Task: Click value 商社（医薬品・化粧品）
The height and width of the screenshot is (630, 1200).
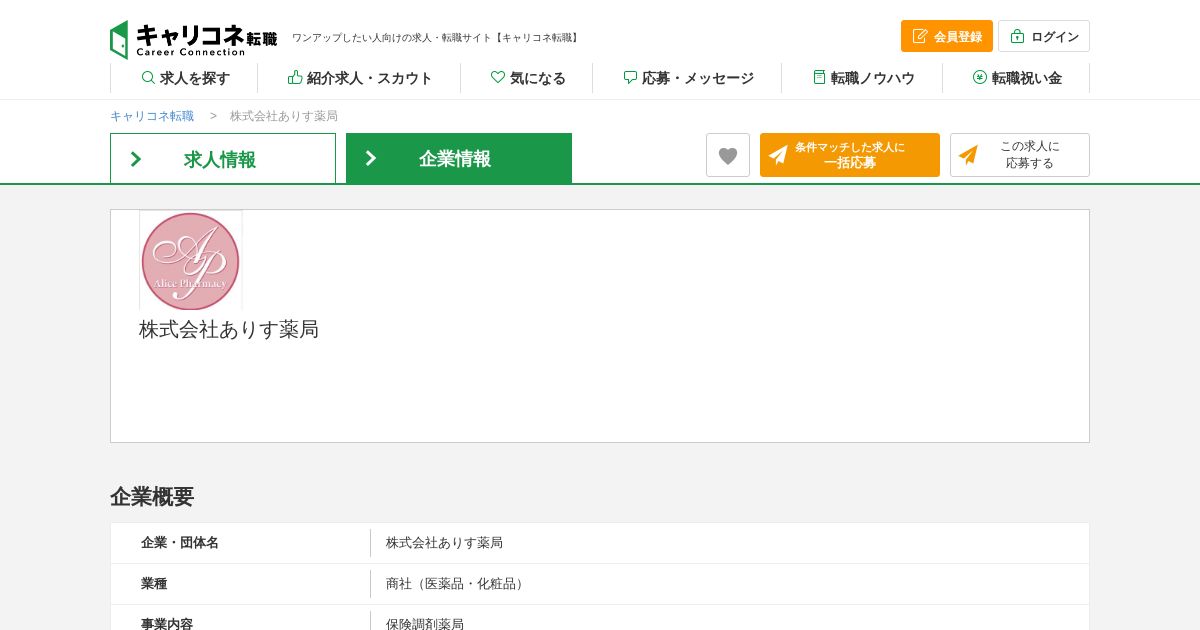Action: (457, 584)
